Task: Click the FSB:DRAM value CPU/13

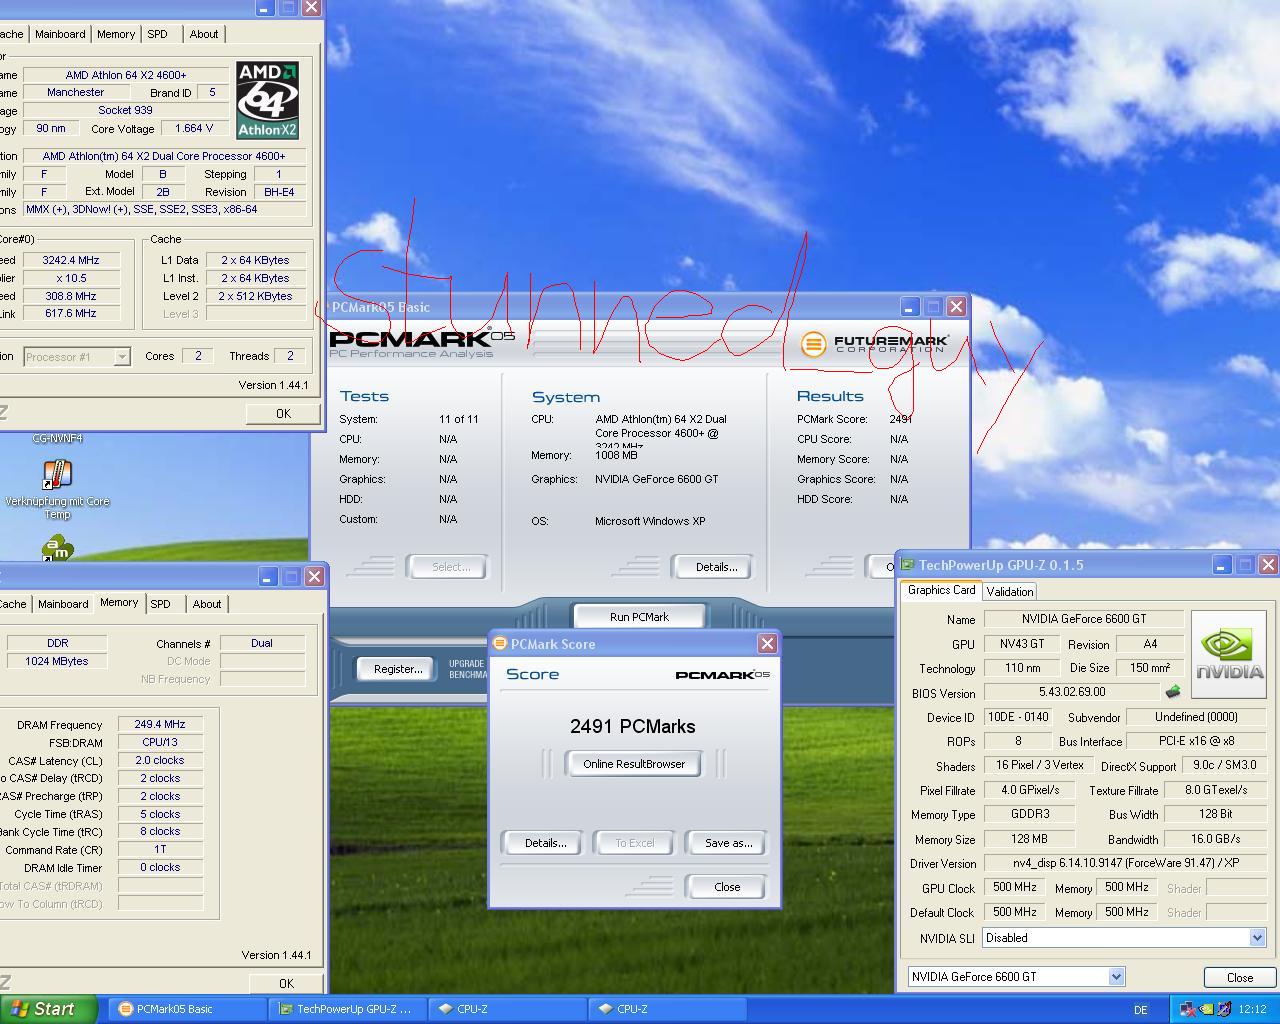Action: point(160,743)
